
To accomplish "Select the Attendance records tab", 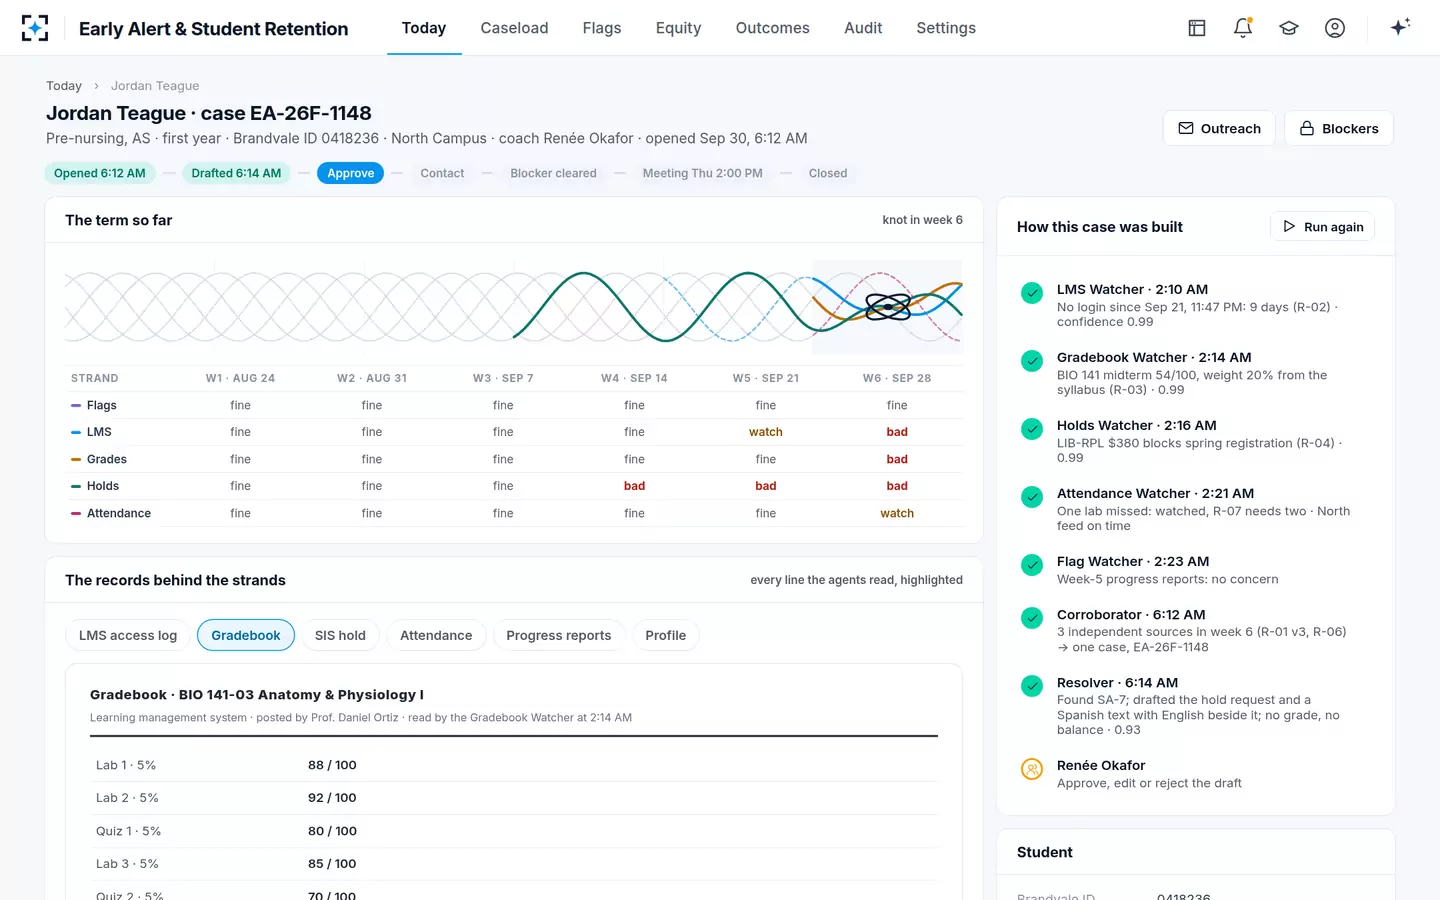I will point(436,635).
